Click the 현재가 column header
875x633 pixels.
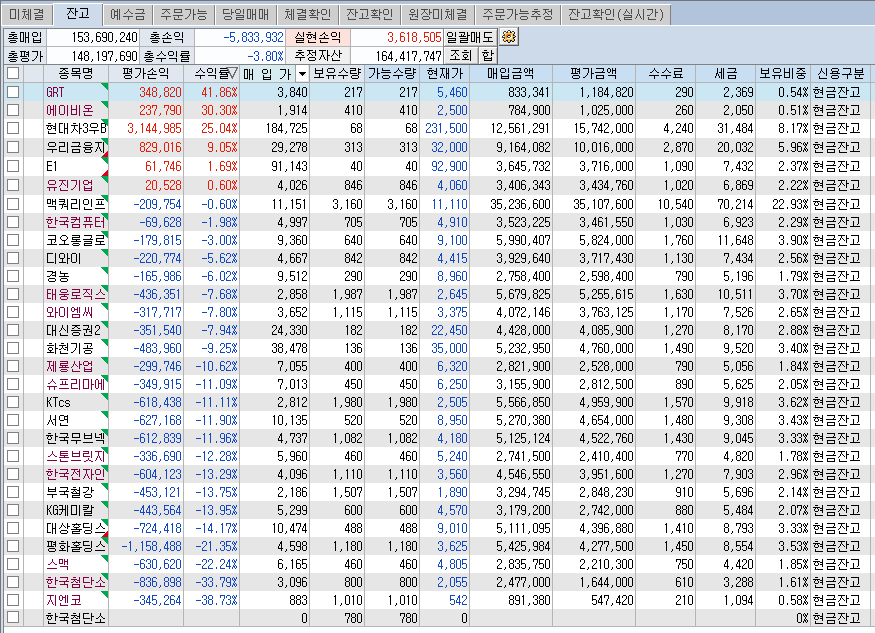pyautogui.click(x=444, y=73)
